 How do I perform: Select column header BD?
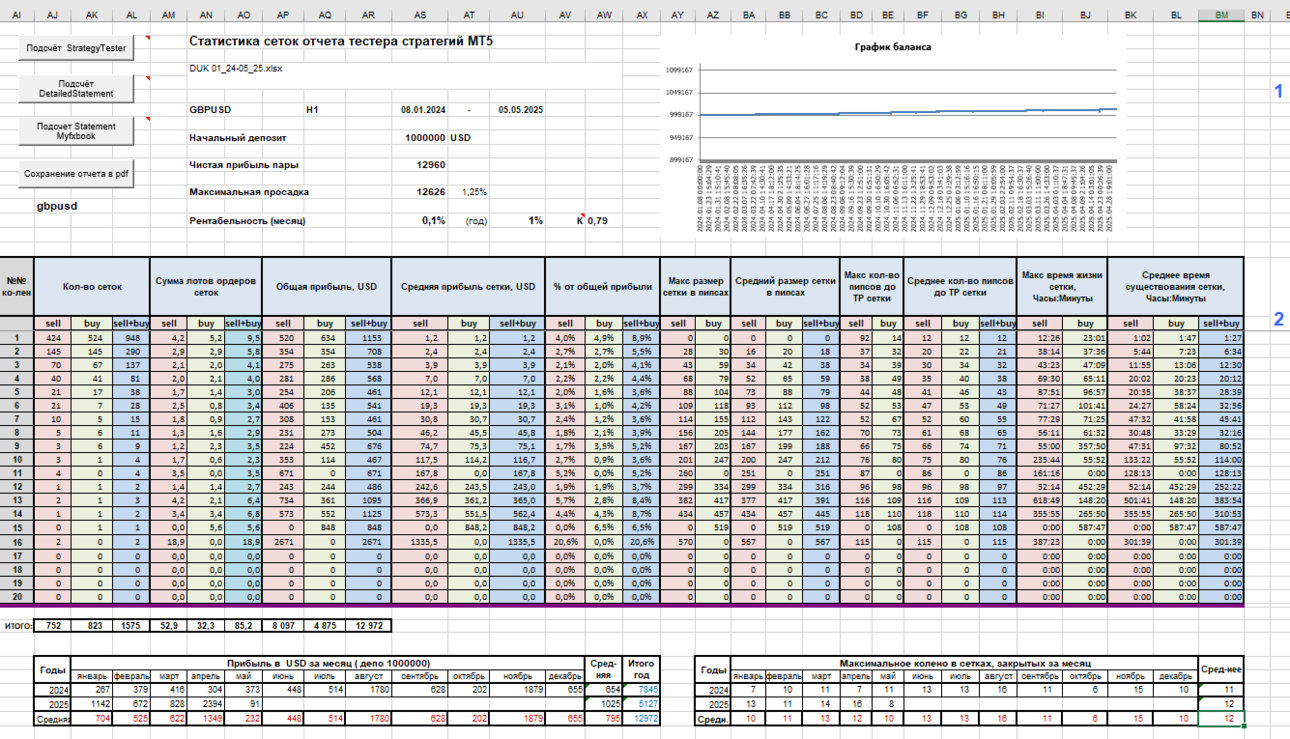856,15
